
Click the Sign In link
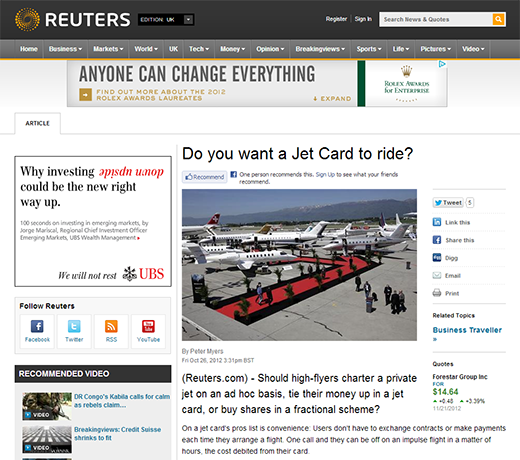363,19
